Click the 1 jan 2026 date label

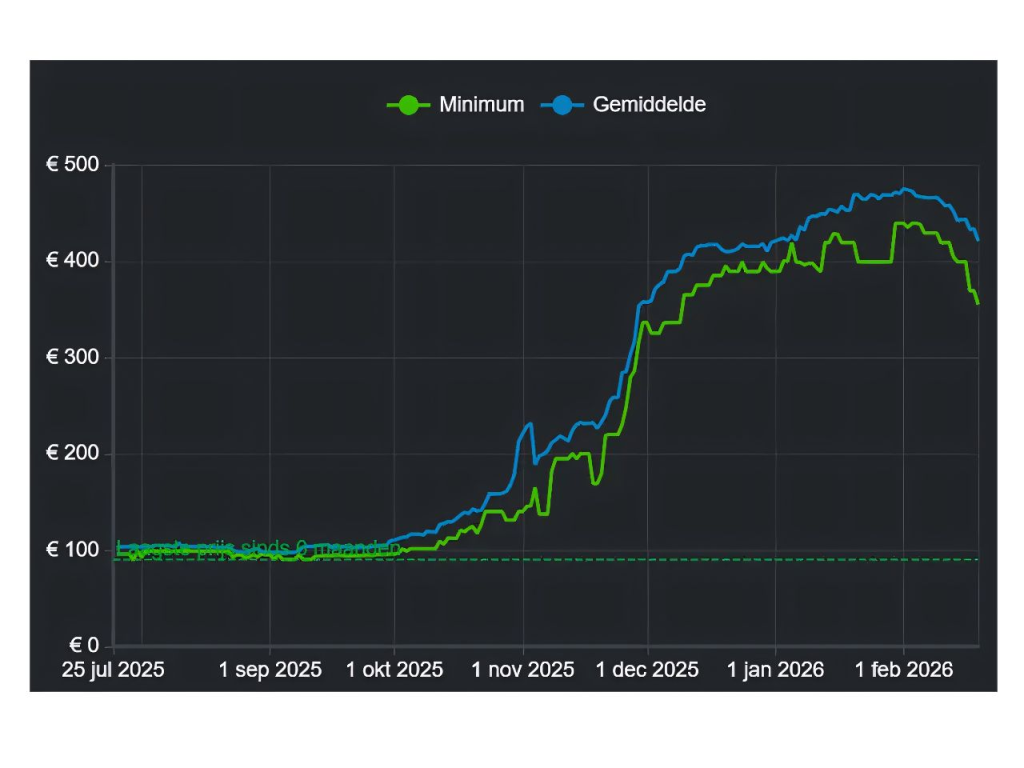[x=775, y=670]
